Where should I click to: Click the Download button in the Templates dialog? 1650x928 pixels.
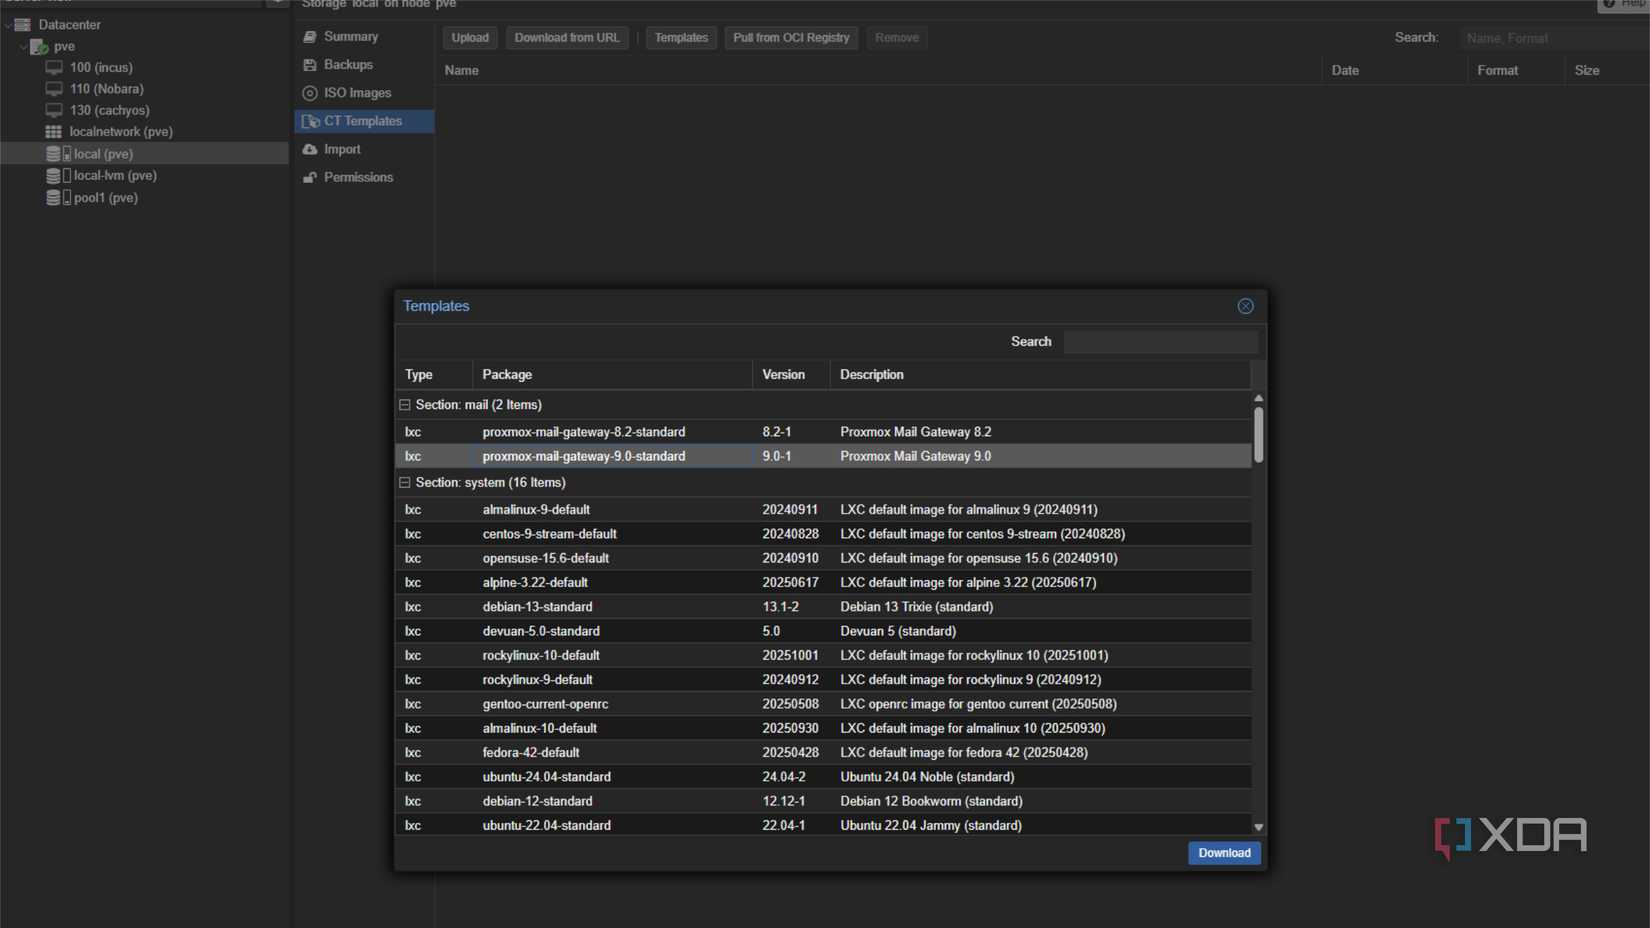(1223, 853)
